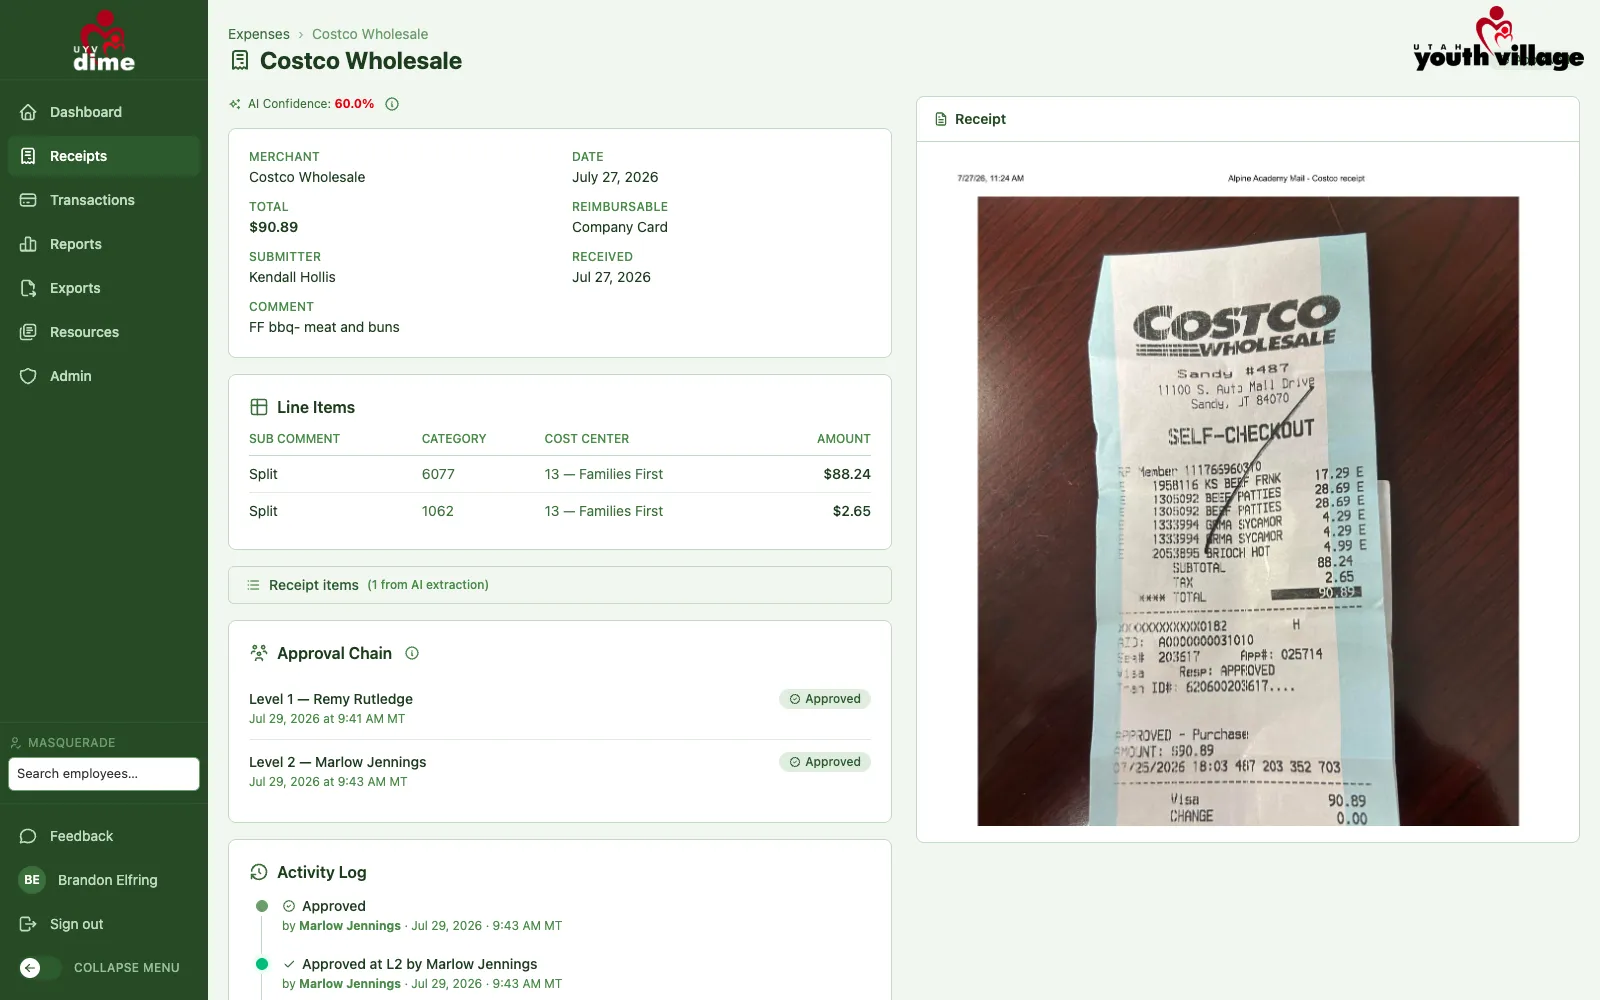Viewport: 1600px width, 1000px height.
Task: Click the $90.89 total value
Action: [x=274, y=227]
